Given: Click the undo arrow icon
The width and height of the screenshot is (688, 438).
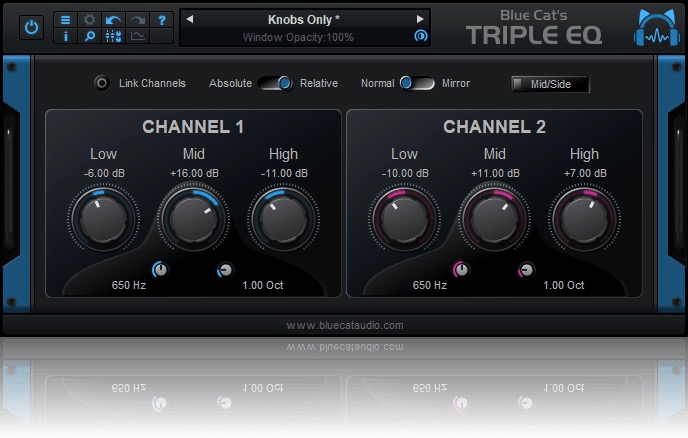Looking at the screenshot, I should point(114,20).
